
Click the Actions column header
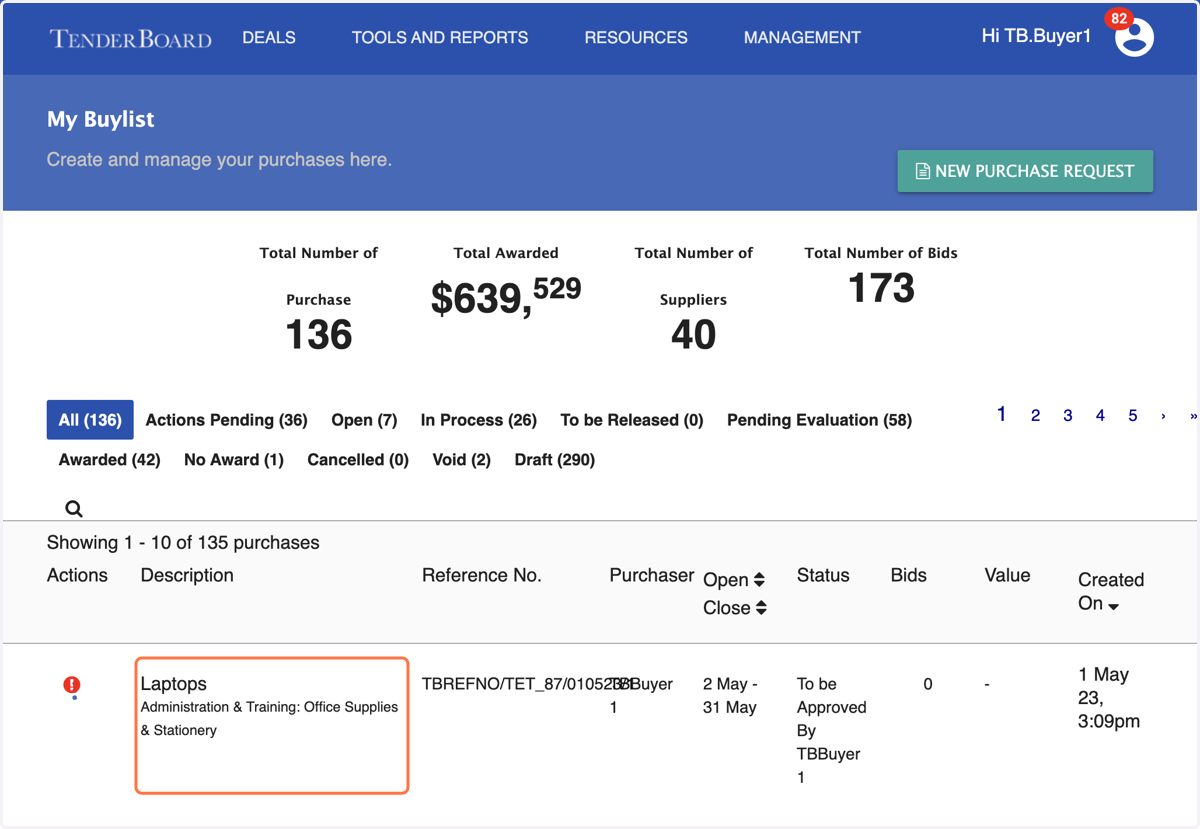[x=77, y=575]
